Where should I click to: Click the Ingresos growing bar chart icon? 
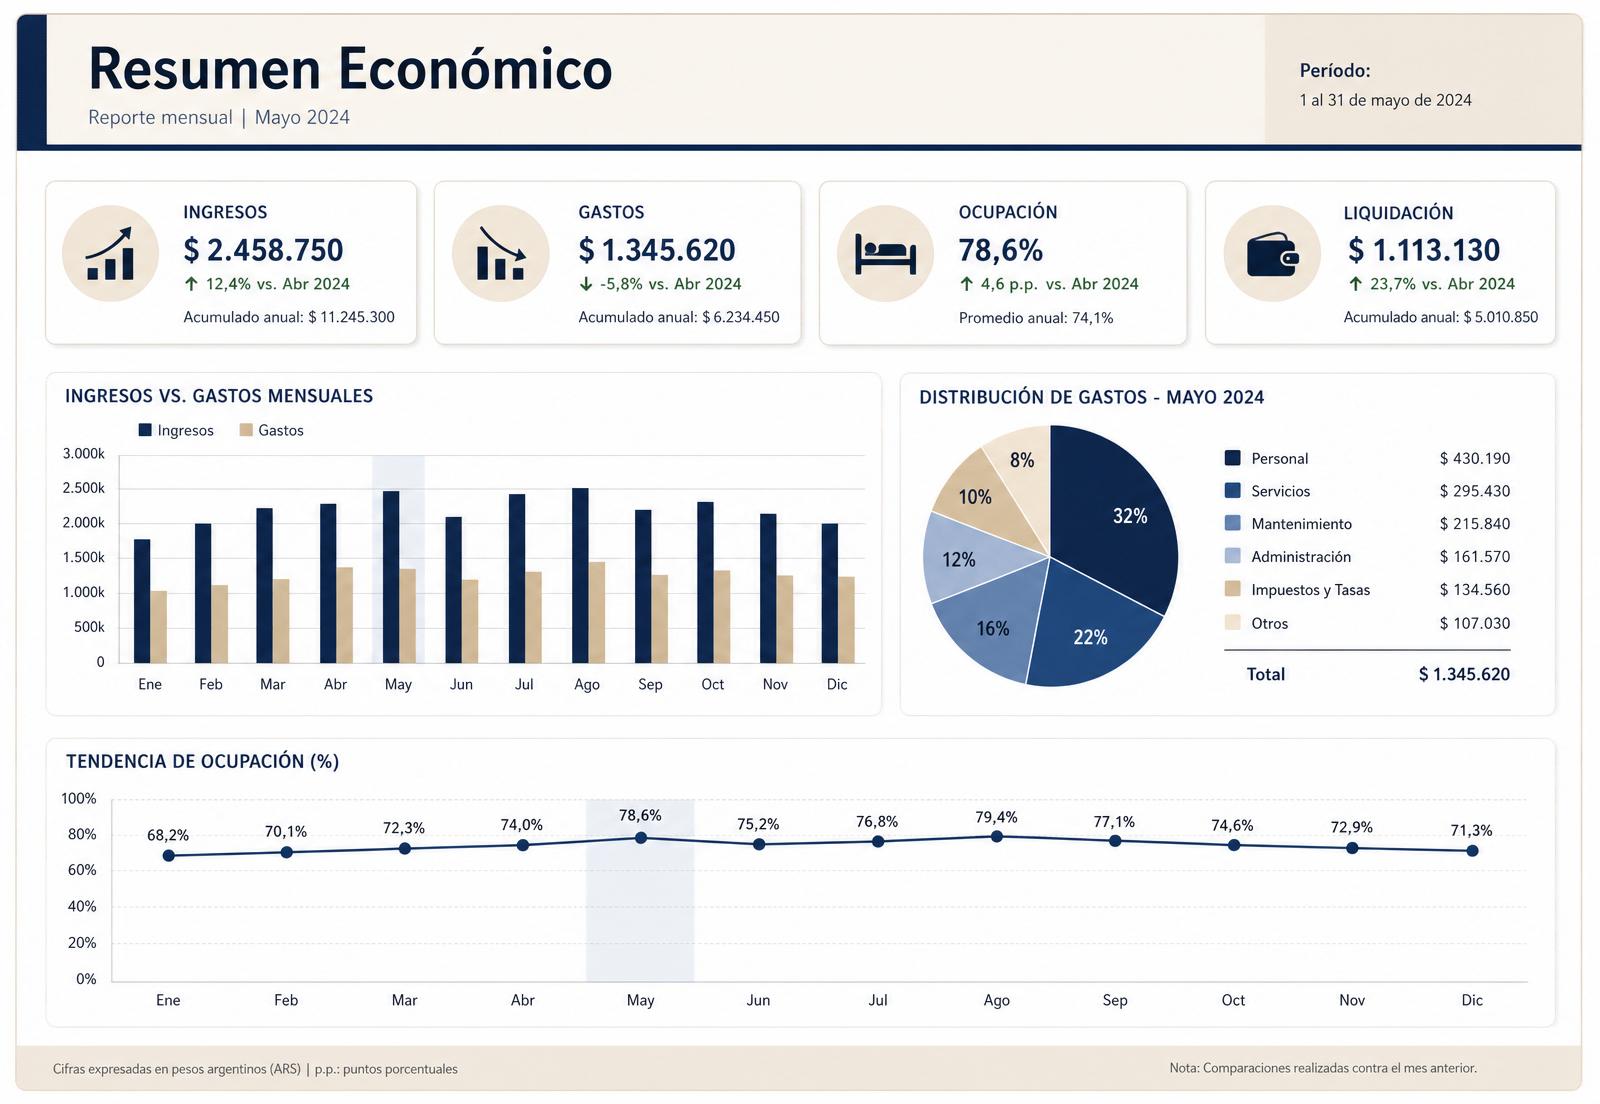point(110,254)
